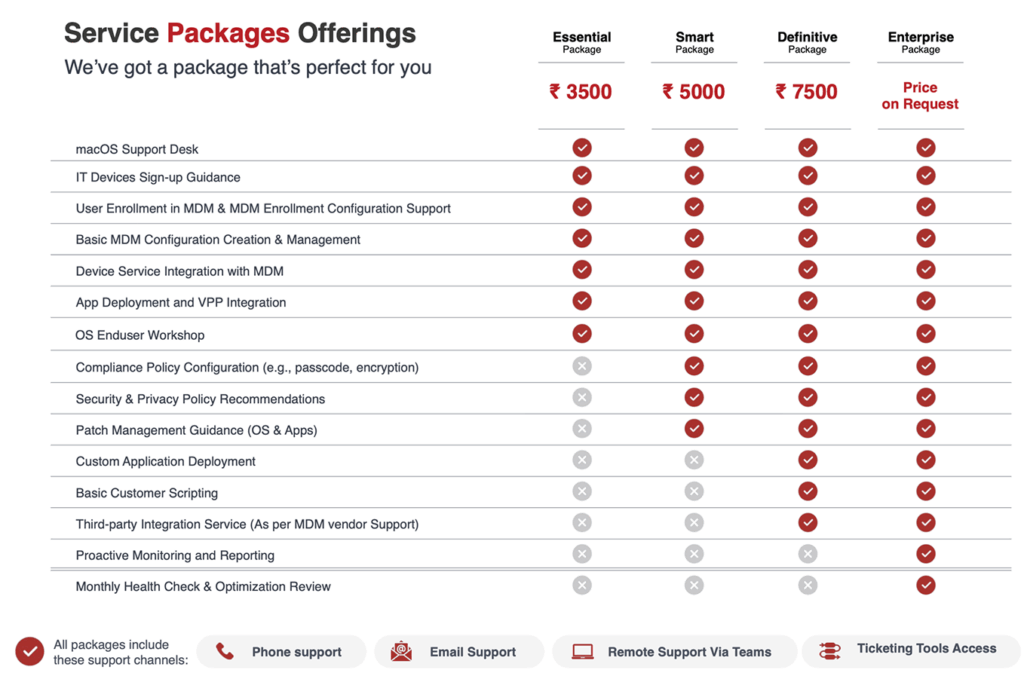Click Definitive grey X for Proactive Monitoring
The height and width of the screenshot is (679, 1024).
pos(808,554)
